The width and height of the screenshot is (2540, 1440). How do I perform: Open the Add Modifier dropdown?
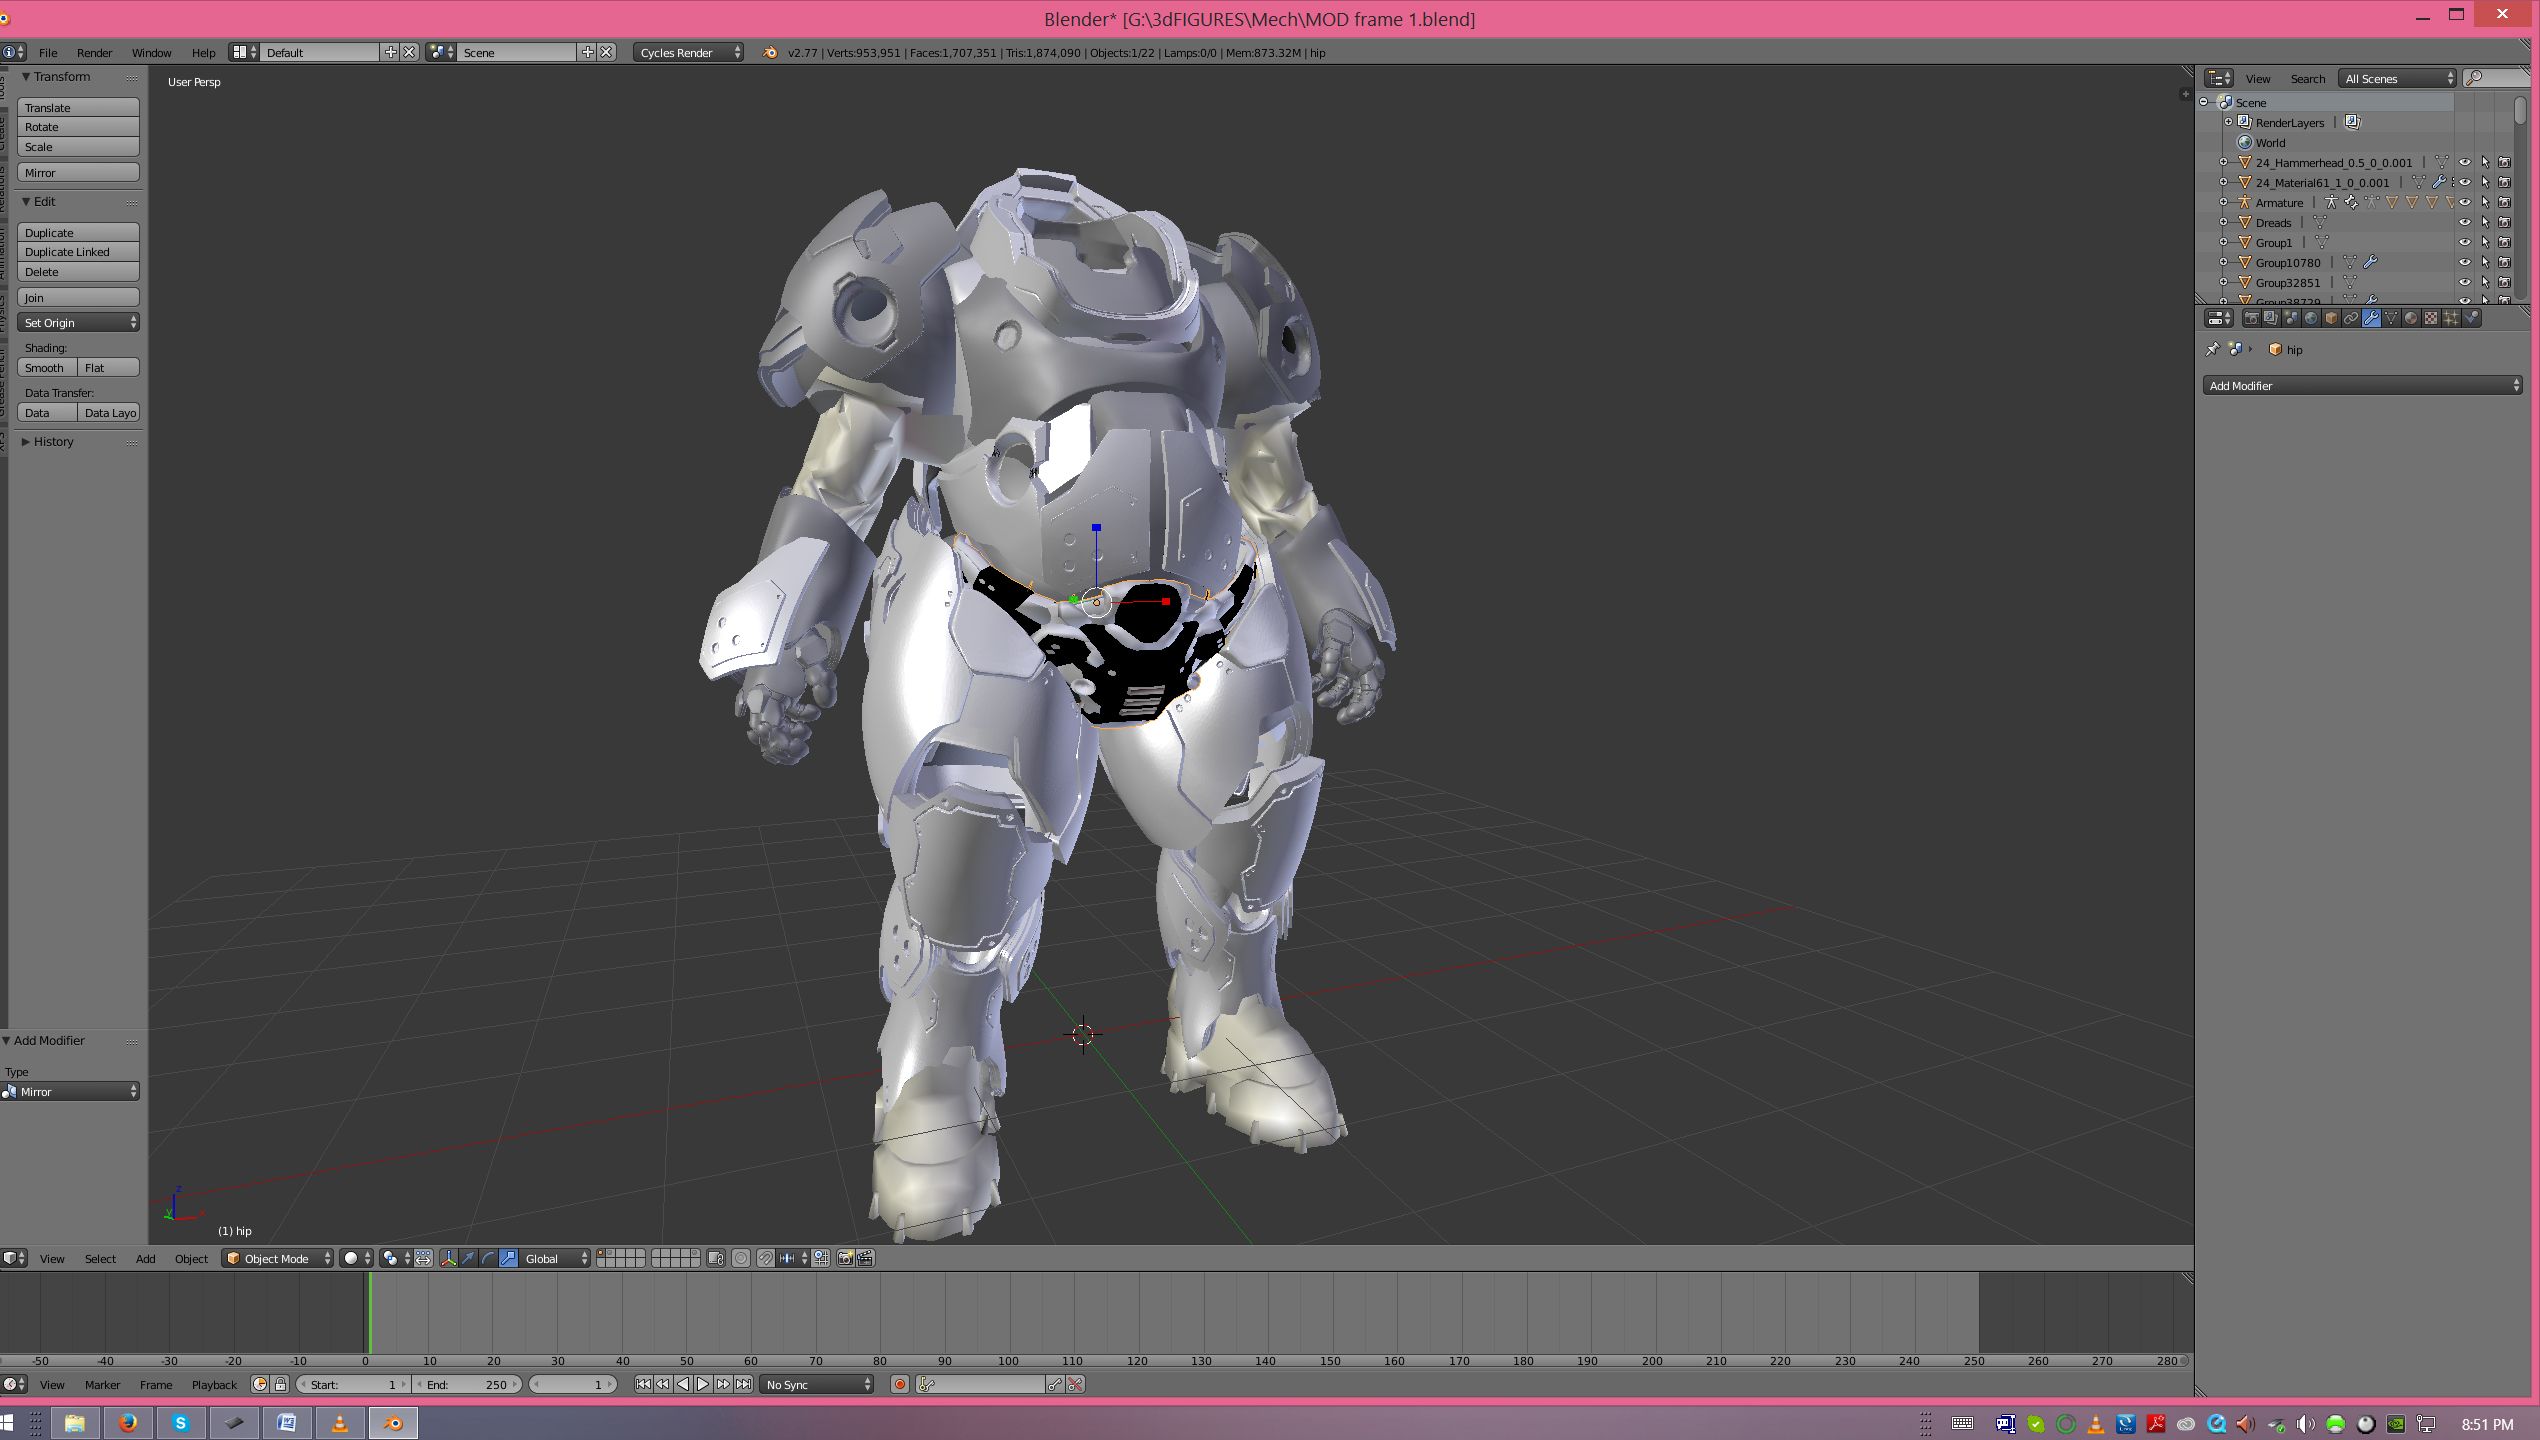coord(2362,385)
